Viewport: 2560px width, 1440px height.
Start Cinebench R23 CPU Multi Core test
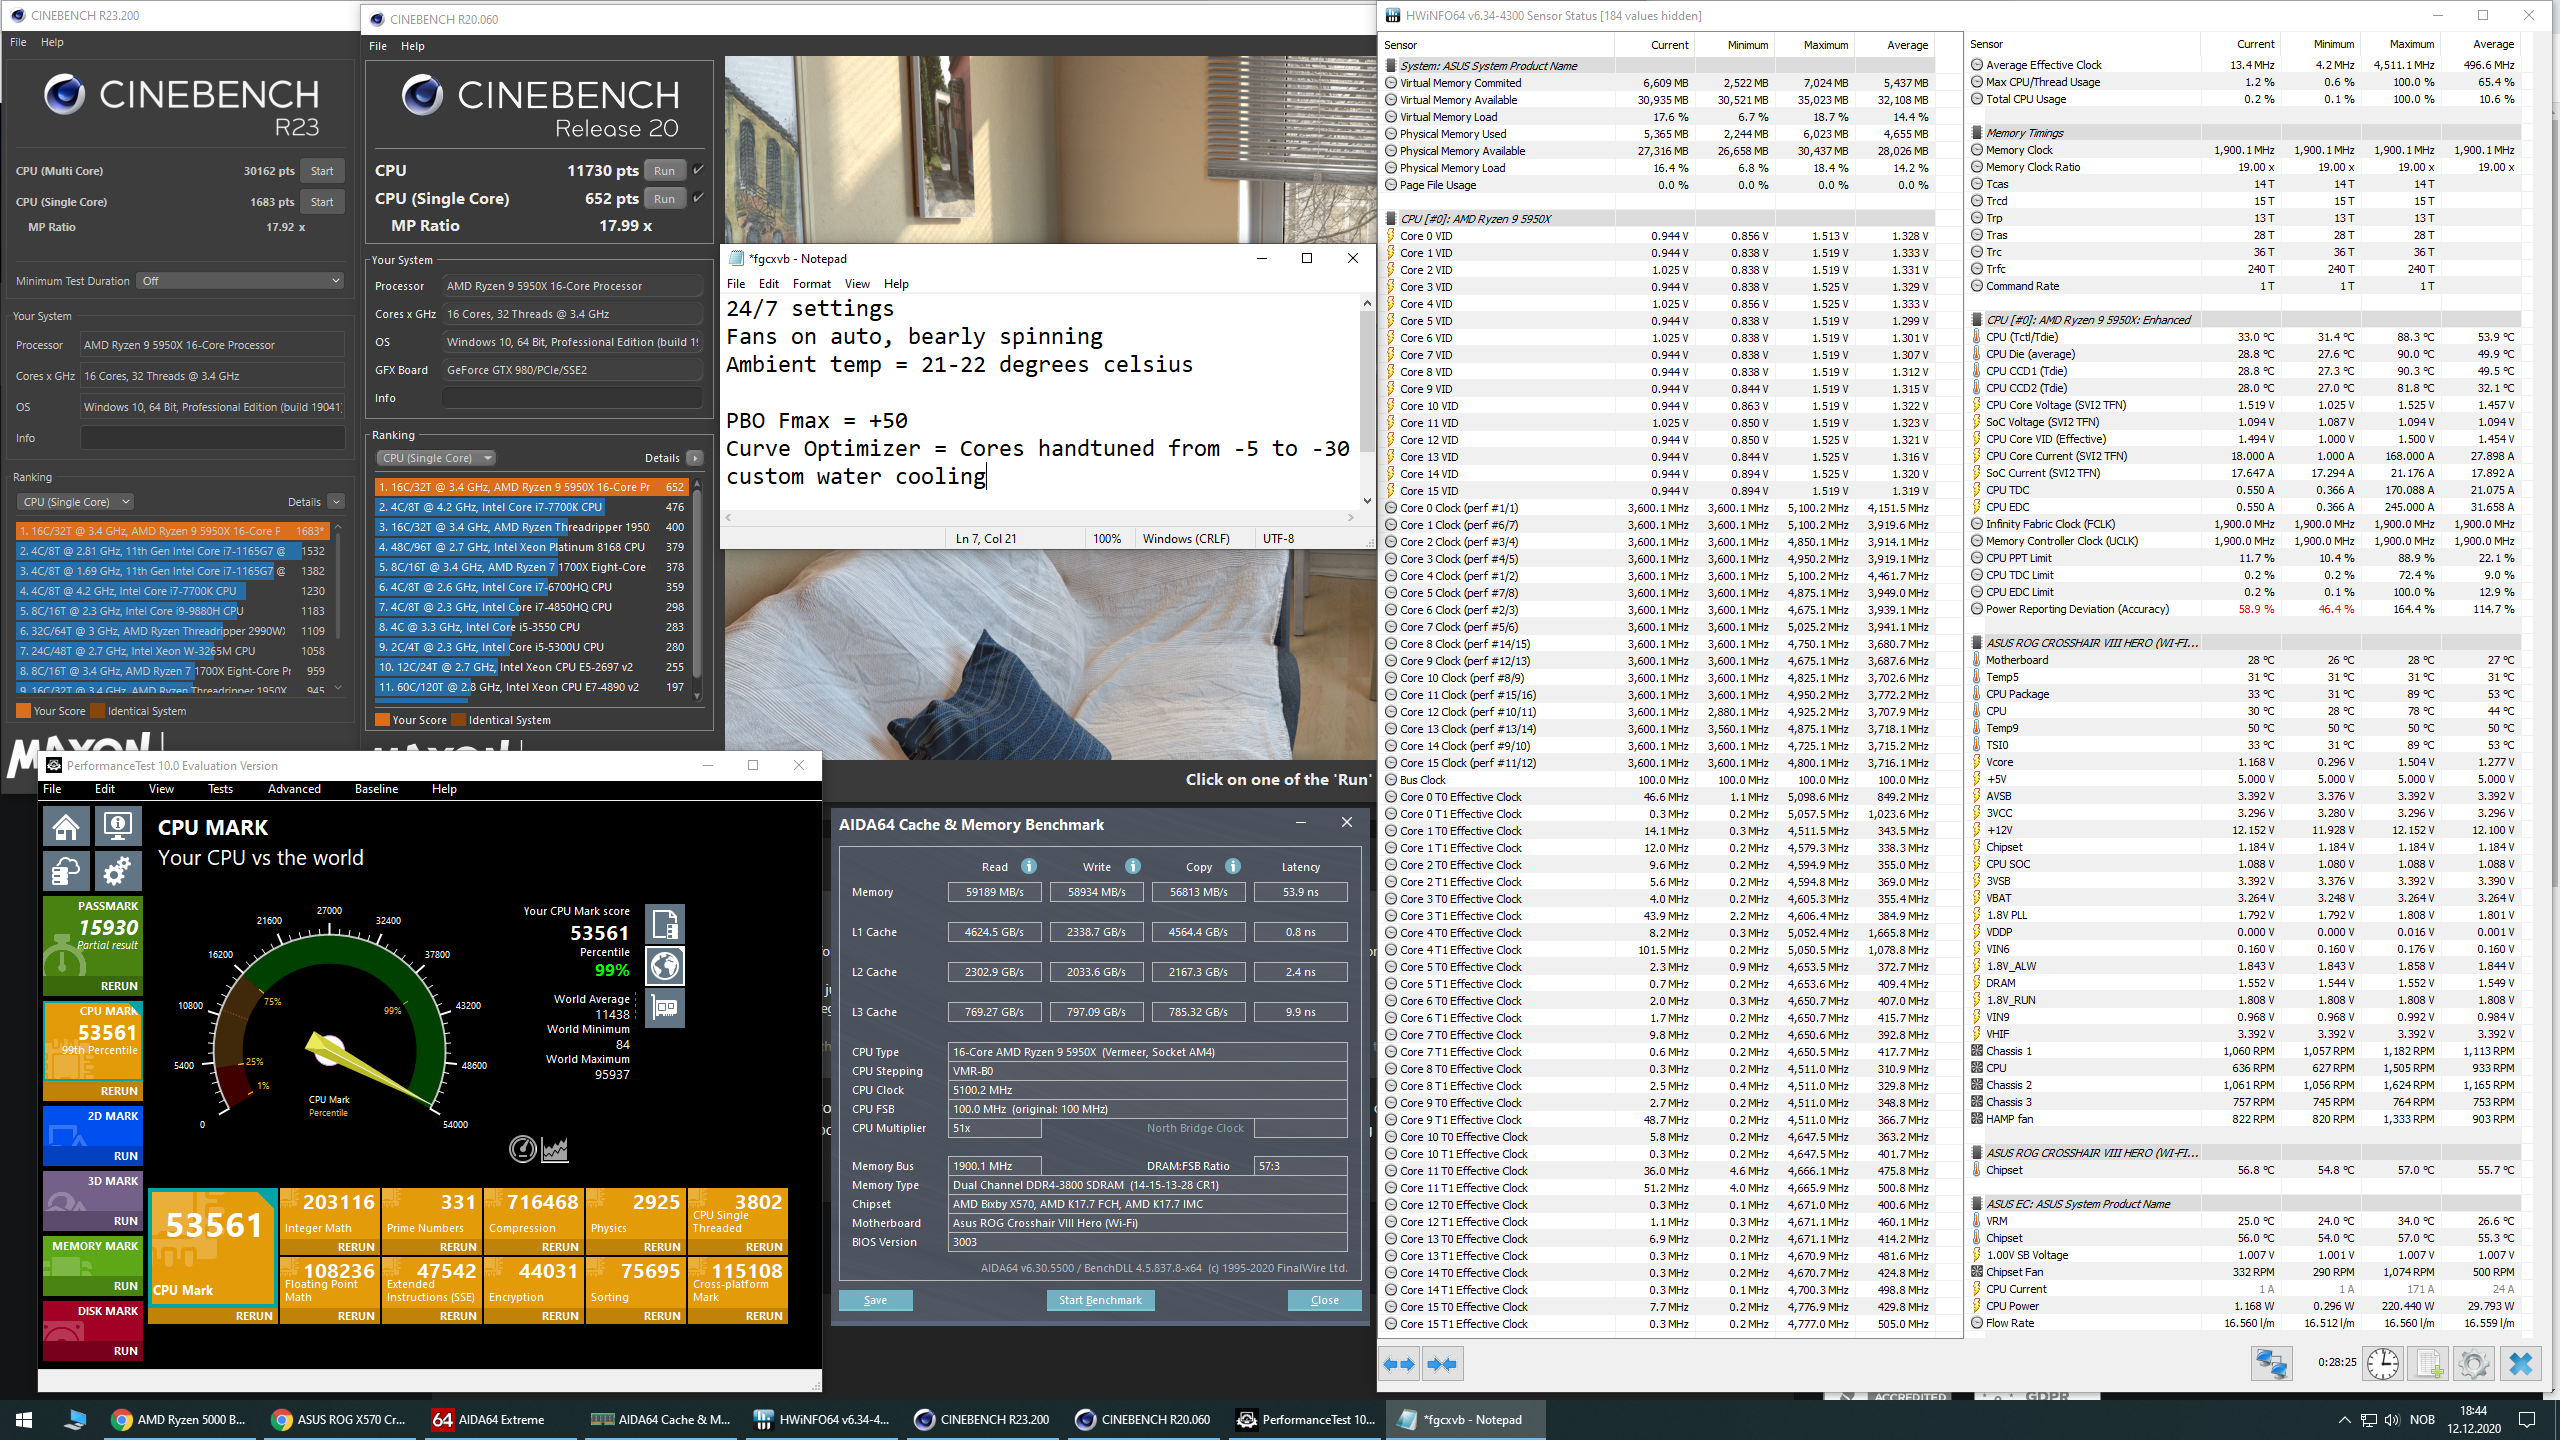coord(322,171)
